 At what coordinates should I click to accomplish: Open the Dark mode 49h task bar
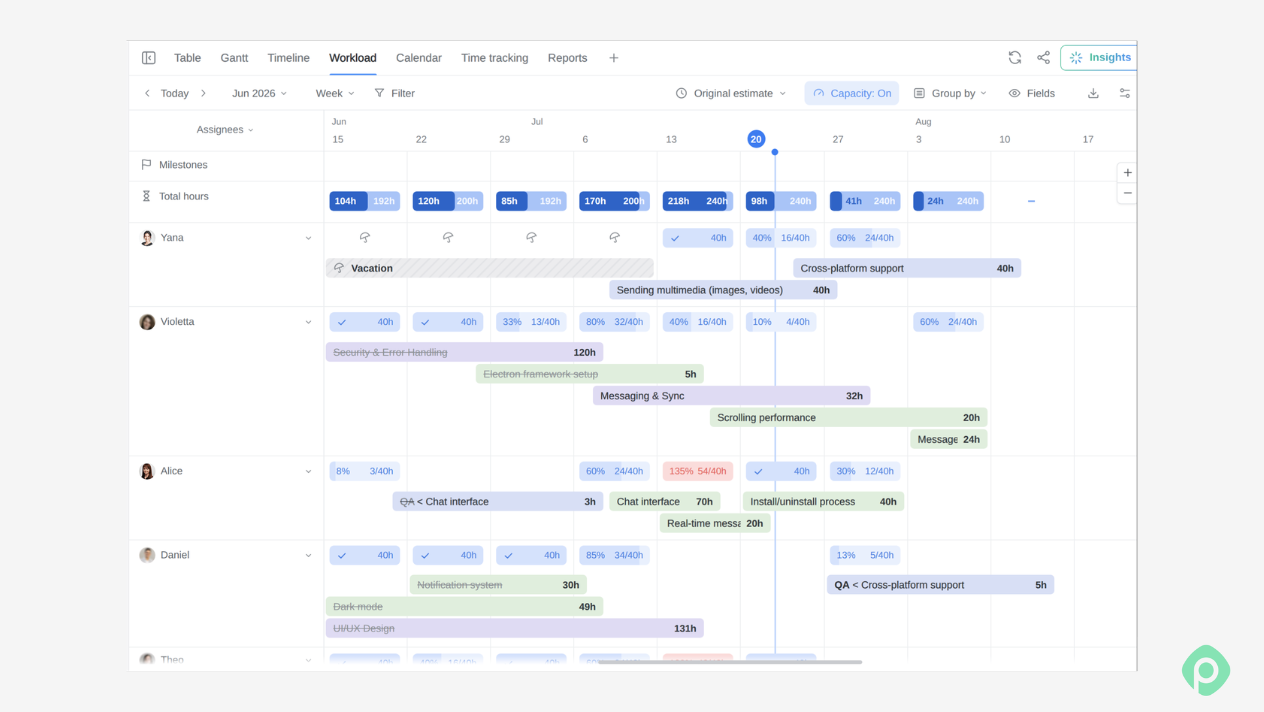pyautogui.click(x=465, y=607)
